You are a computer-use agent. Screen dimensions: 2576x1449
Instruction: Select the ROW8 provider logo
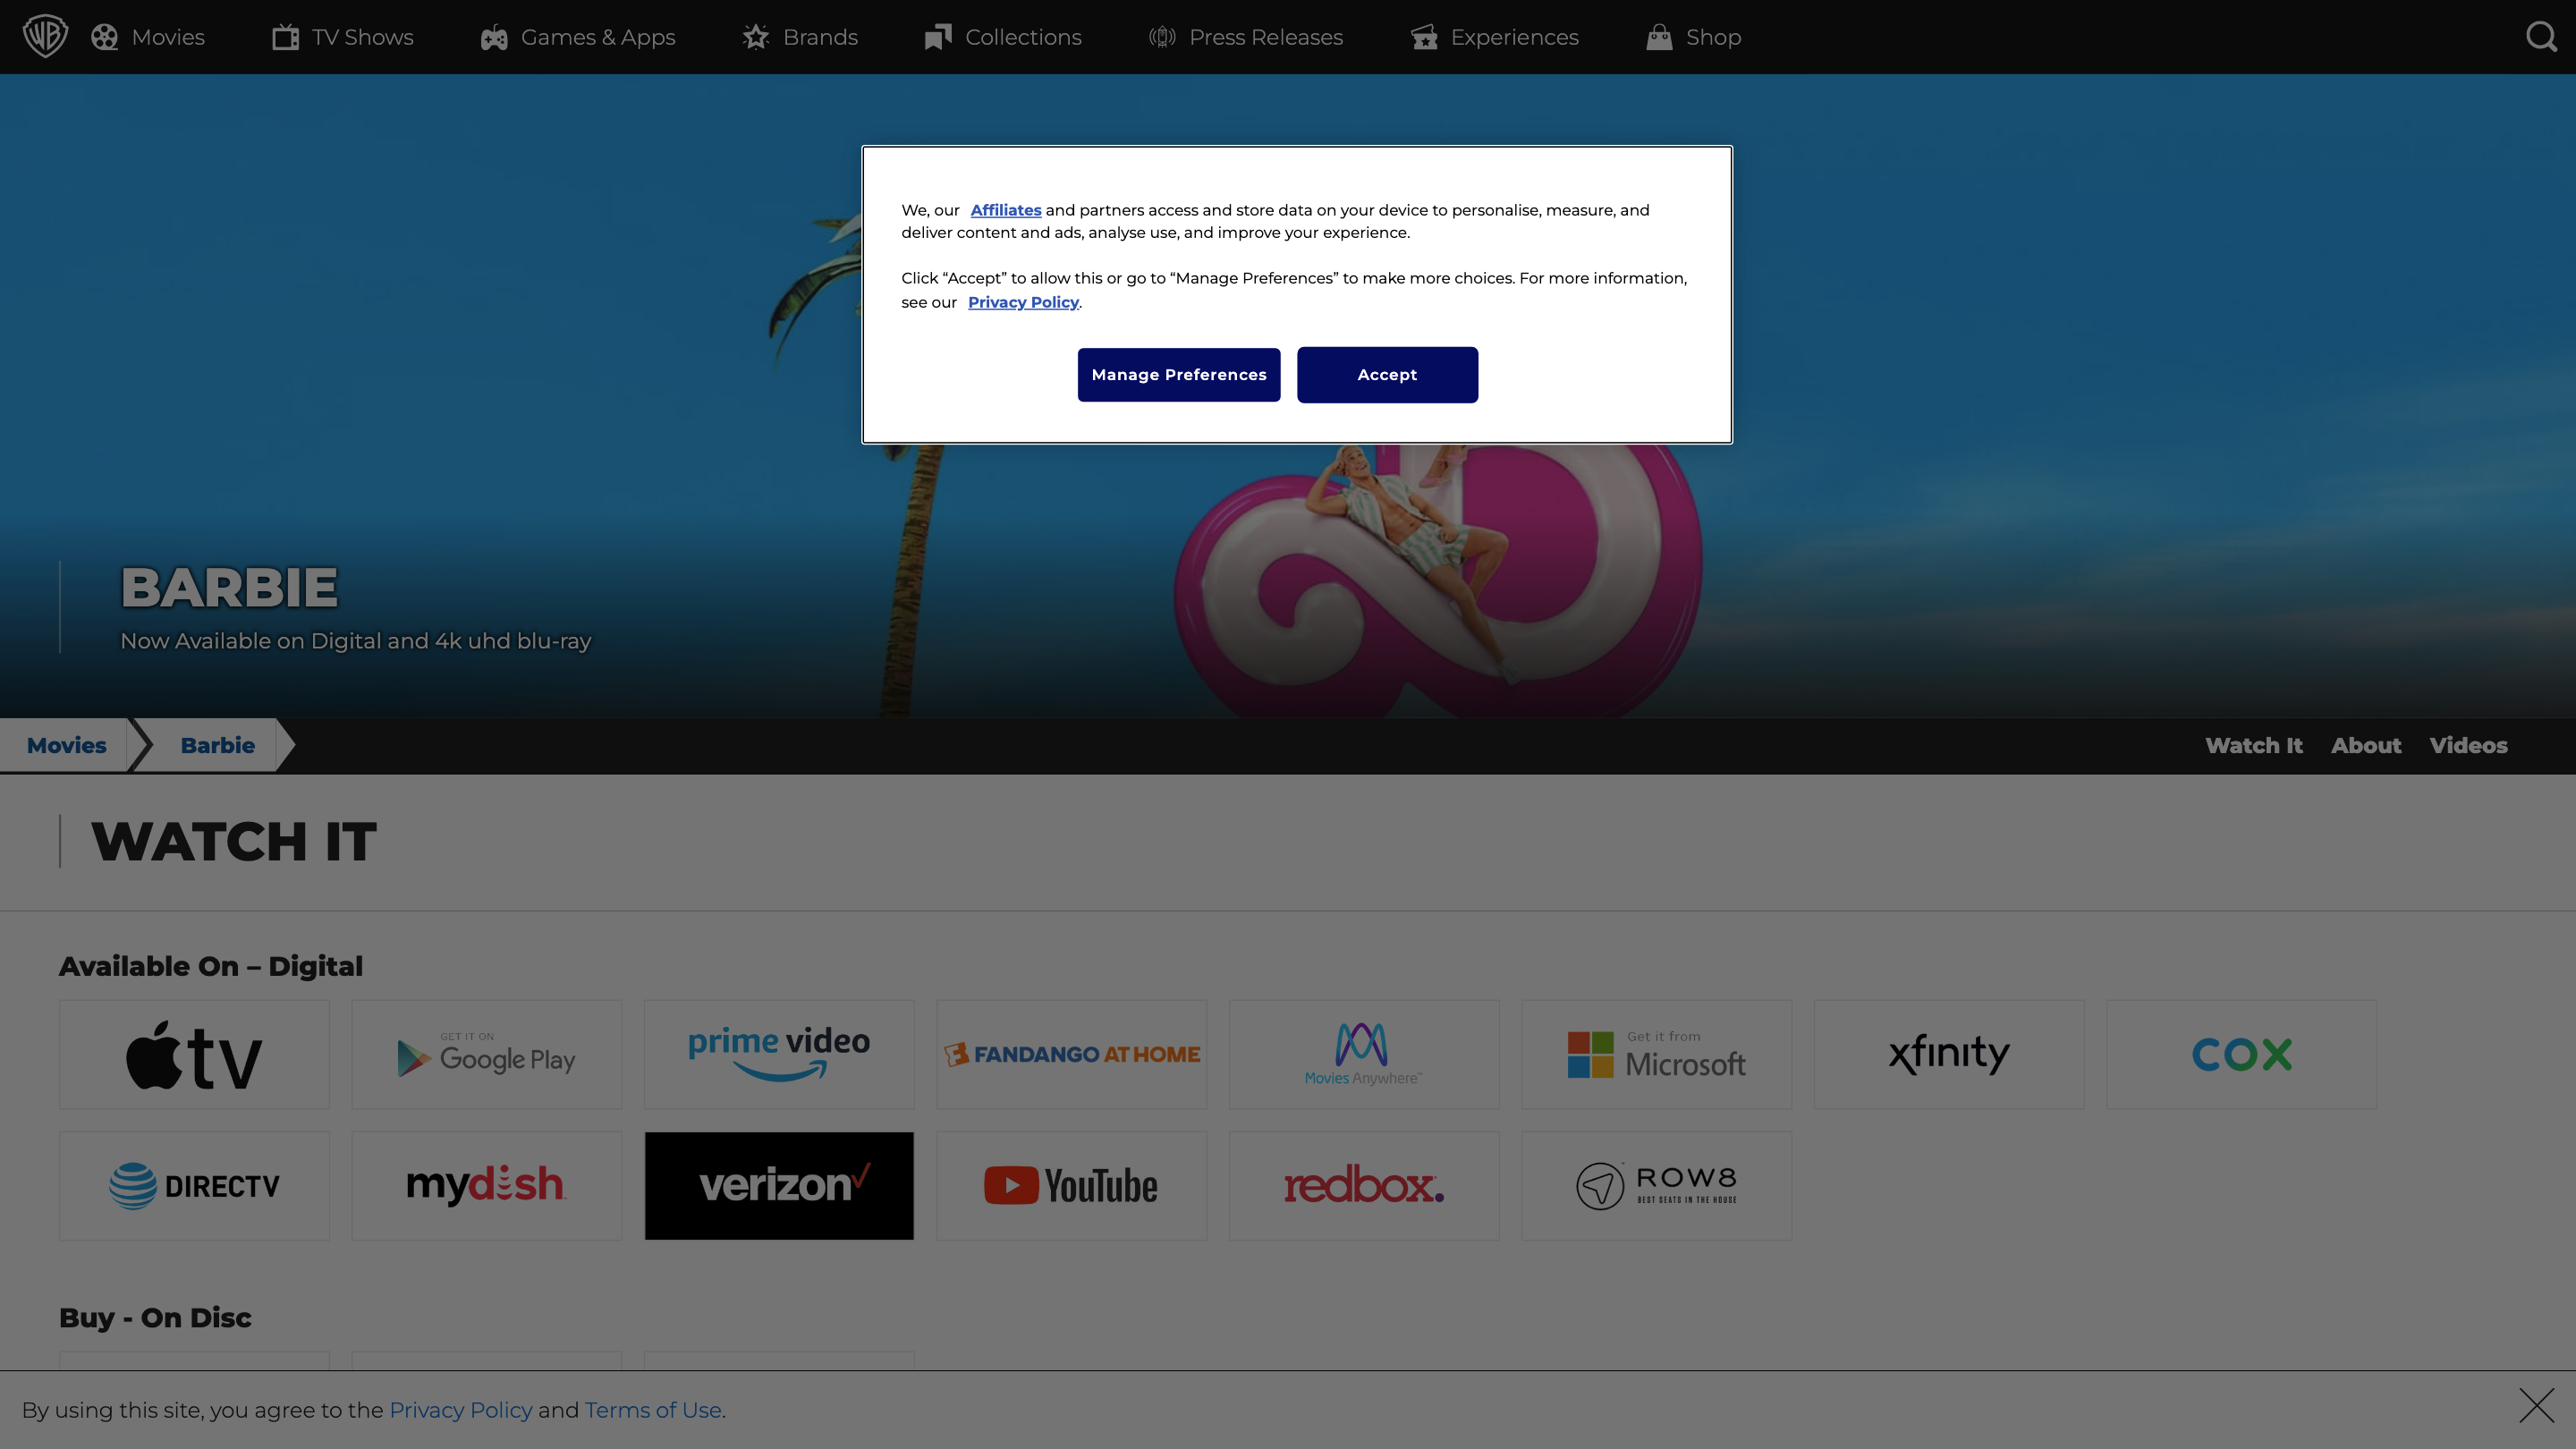1656,1186
